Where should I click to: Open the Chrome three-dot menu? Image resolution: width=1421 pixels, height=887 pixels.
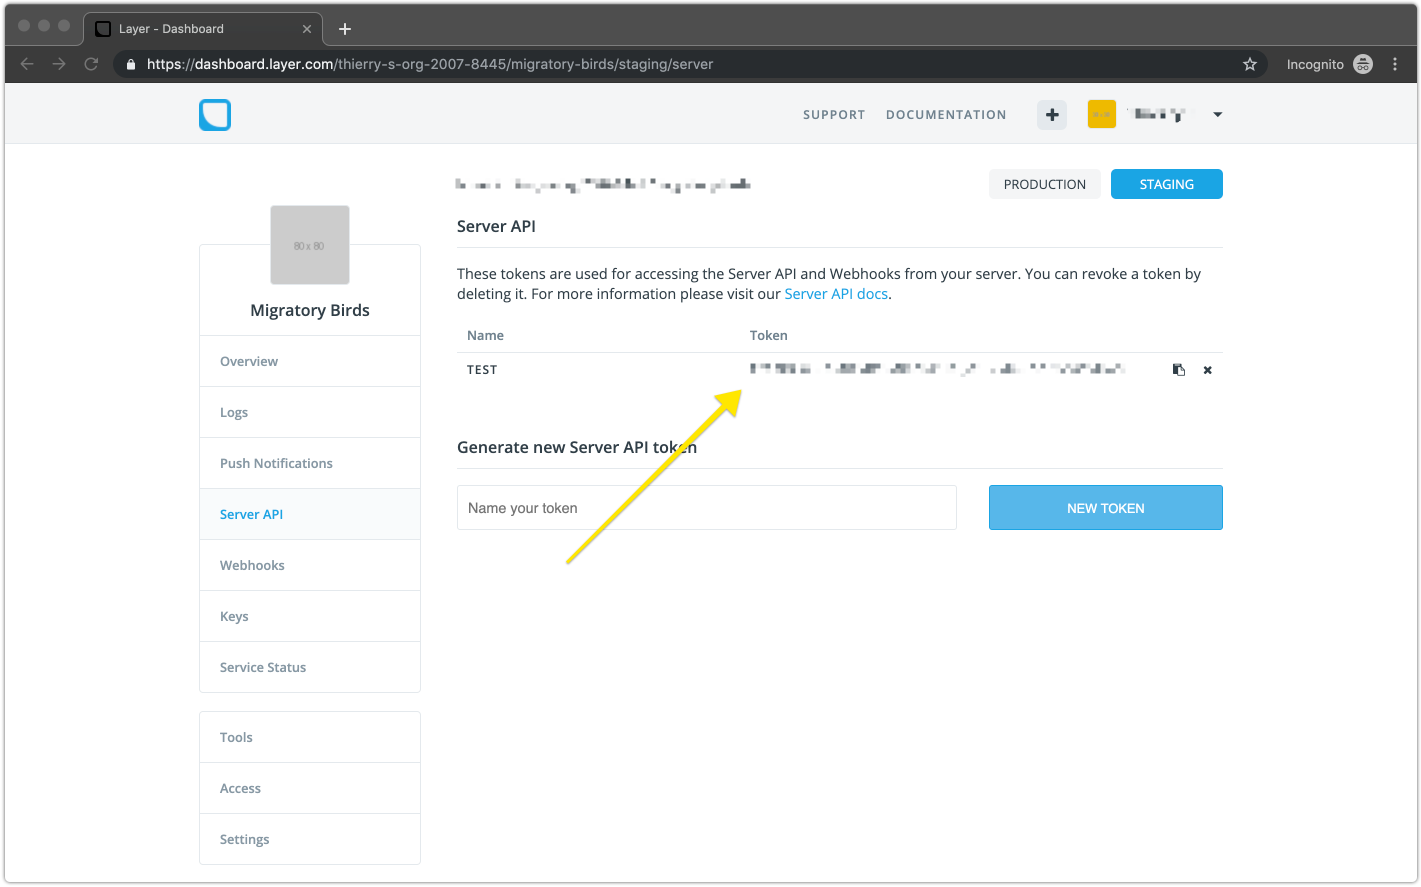(1395, 64)
